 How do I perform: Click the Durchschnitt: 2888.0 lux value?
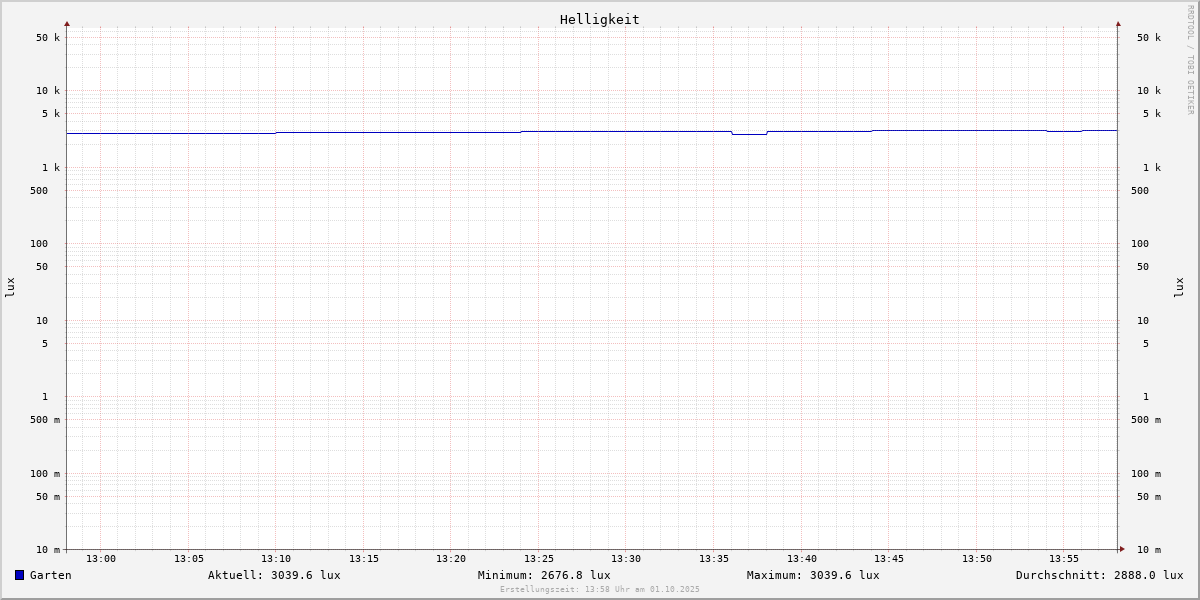click(1099, 575)
